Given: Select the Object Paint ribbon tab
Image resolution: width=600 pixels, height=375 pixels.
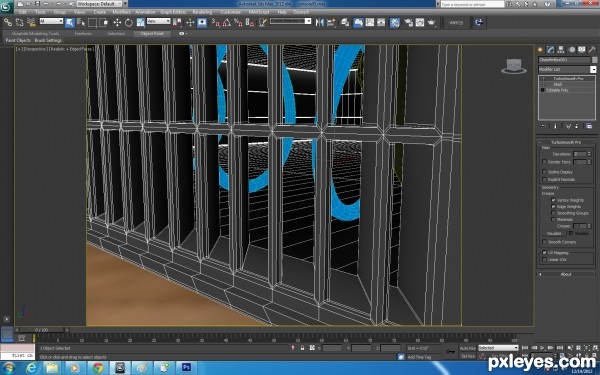Looking at the screenshot, I should coord(152,34).
